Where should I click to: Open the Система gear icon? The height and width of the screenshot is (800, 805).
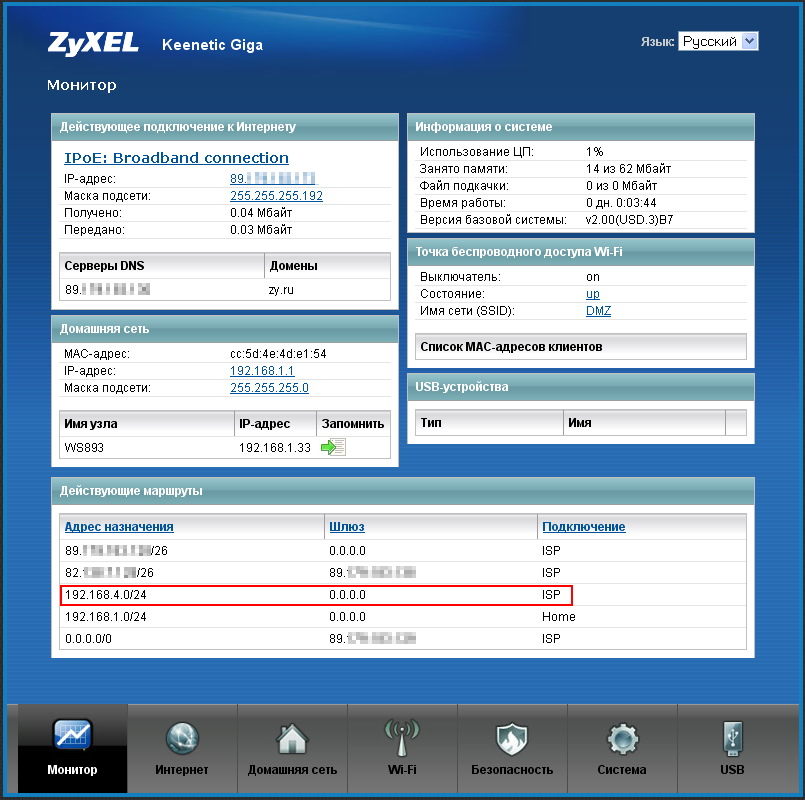coord(622,738)
